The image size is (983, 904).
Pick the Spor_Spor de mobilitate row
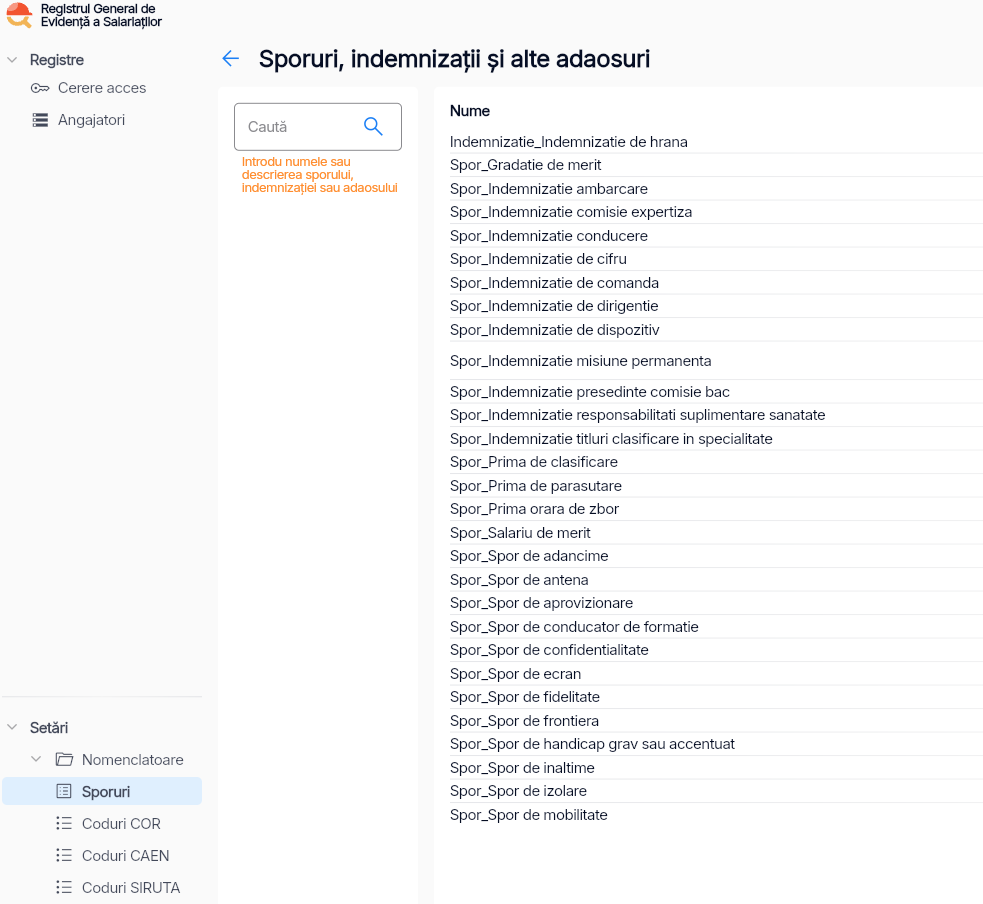528,815
